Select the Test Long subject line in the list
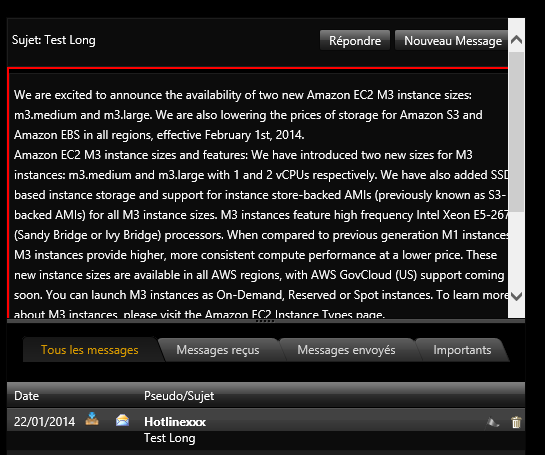 click(x=170, y=438)
